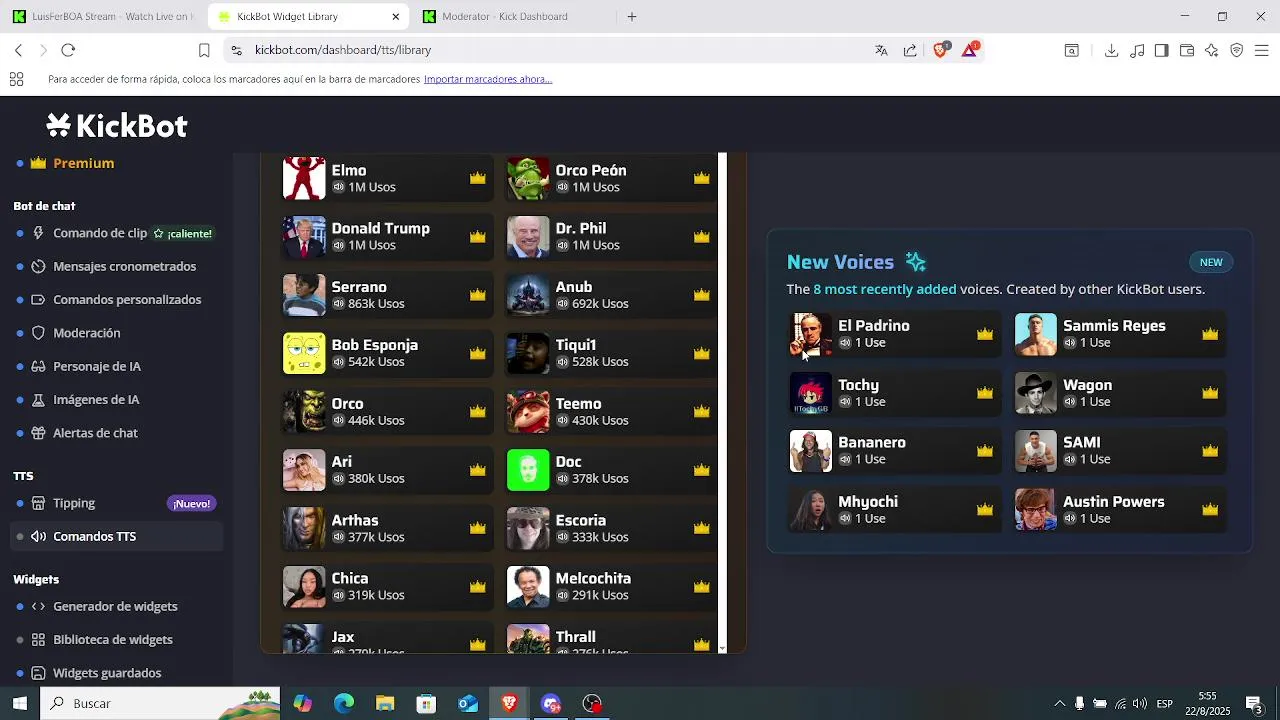
Task: Open the downloads icon
Action: [x=1111, y=50]
